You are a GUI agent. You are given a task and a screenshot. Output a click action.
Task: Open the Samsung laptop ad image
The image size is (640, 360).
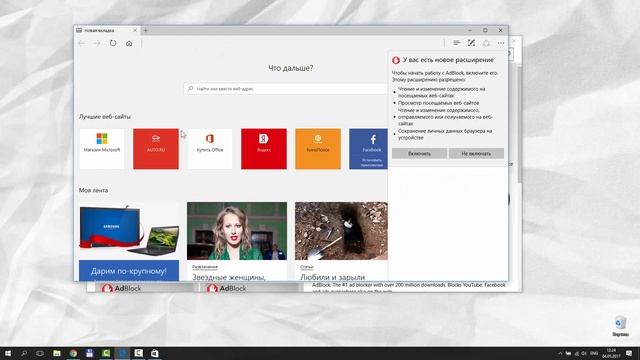coord(129,231)
